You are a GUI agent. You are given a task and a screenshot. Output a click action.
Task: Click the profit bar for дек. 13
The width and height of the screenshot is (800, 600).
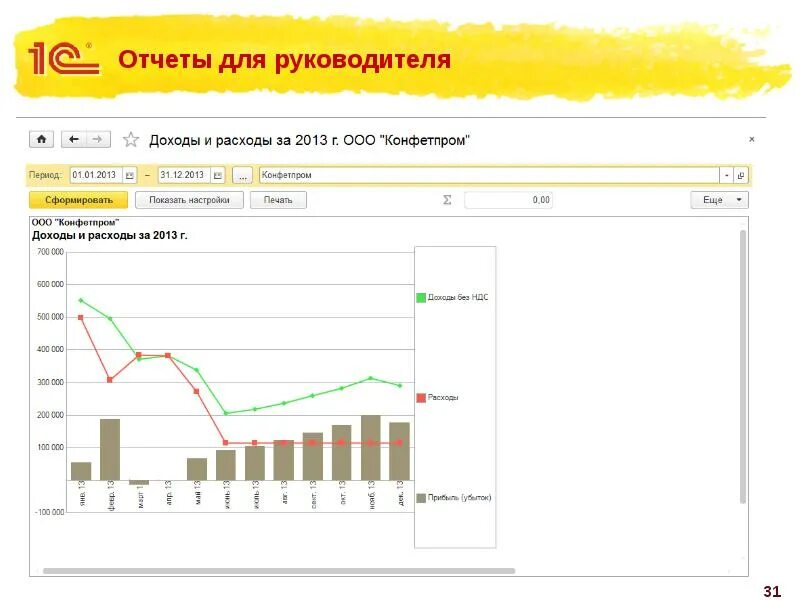click(399, 451)
